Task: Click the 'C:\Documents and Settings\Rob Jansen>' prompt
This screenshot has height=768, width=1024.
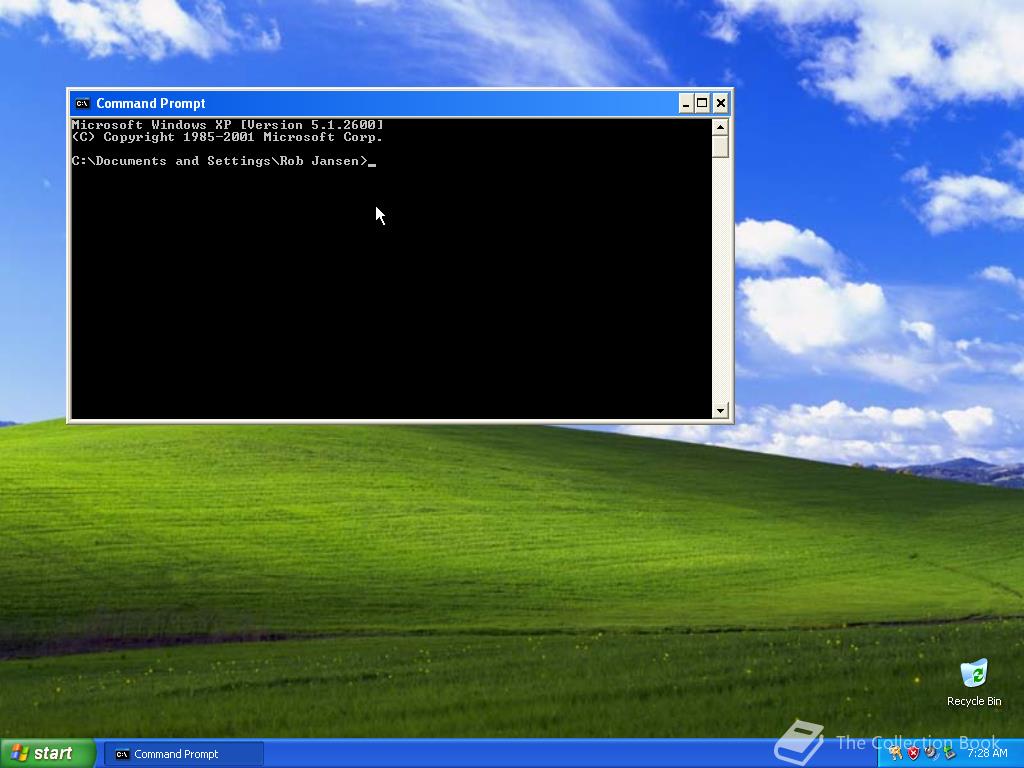Action: pyautogui.click(x=220, y=161)
